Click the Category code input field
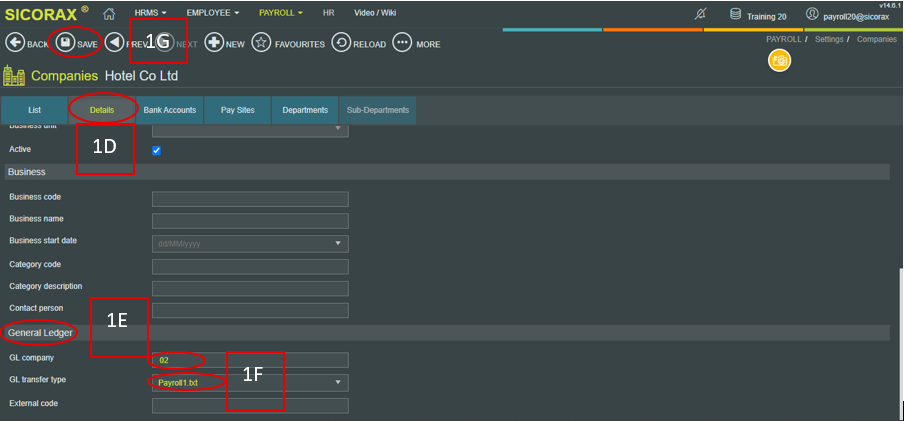 click(x=250, y=267)
